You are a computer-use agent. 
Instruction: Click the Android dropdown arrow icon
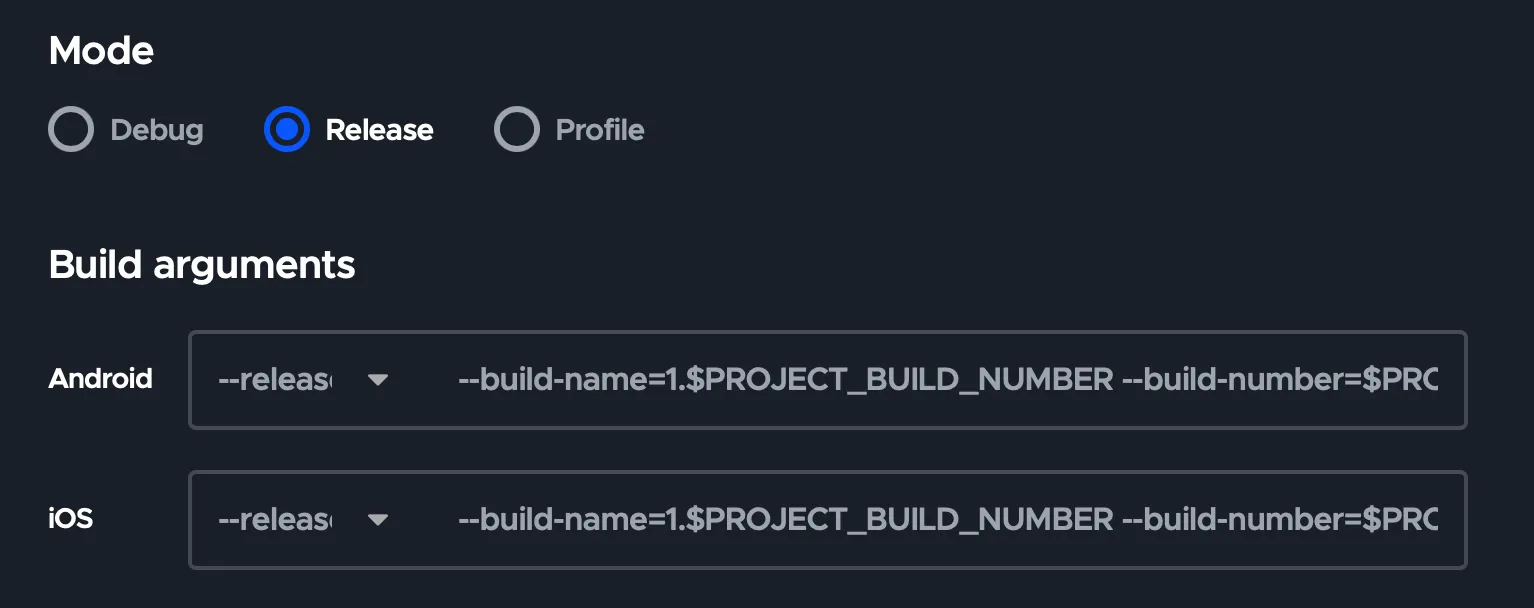(377, 380)
